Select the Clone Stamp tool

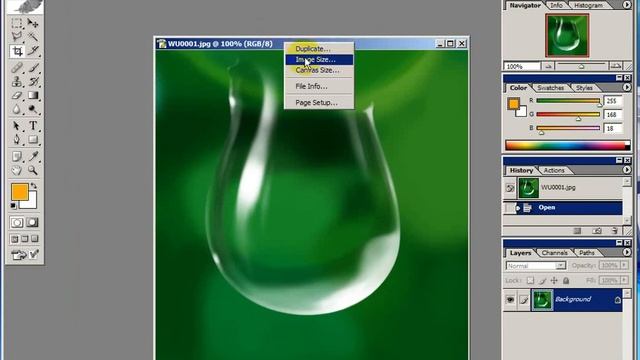tap(17, 82)
